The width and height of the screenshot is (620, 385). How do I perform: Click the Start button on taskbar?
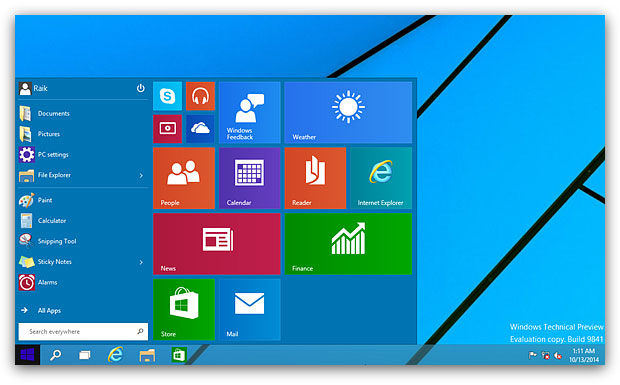coord(27,355)
